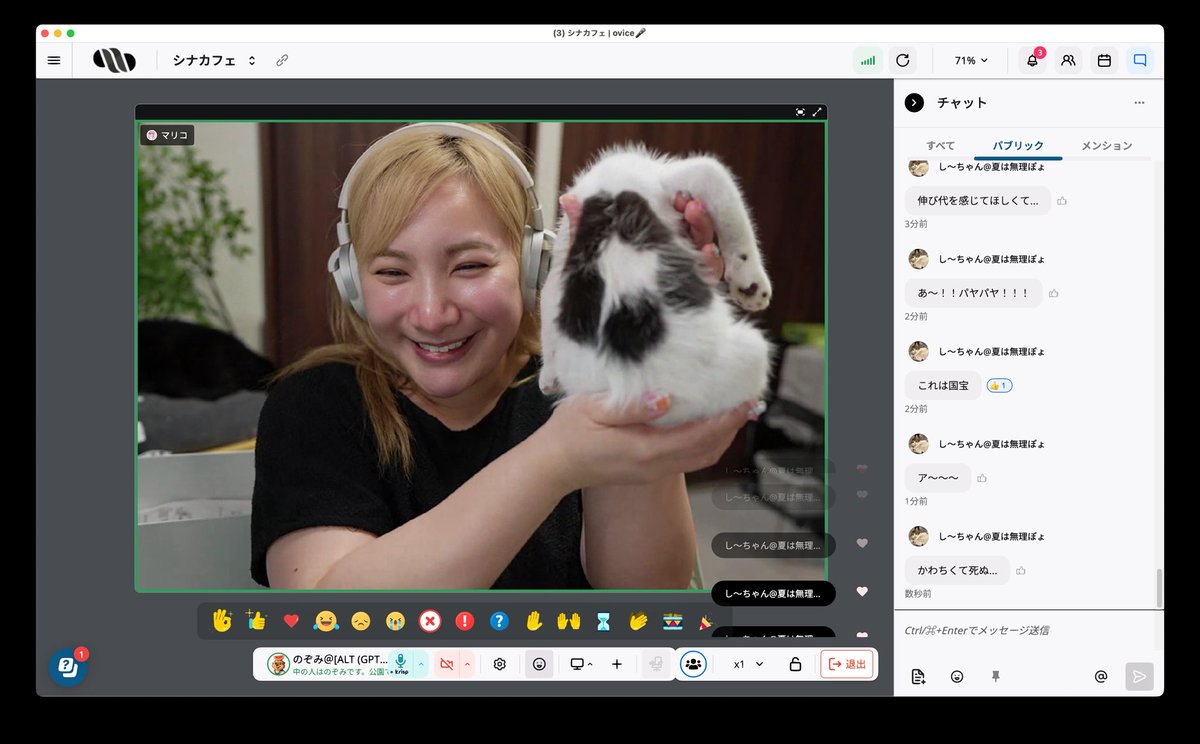Toggle the microphone with krisp button
The image size is (1200, 744).
(400, 664)
